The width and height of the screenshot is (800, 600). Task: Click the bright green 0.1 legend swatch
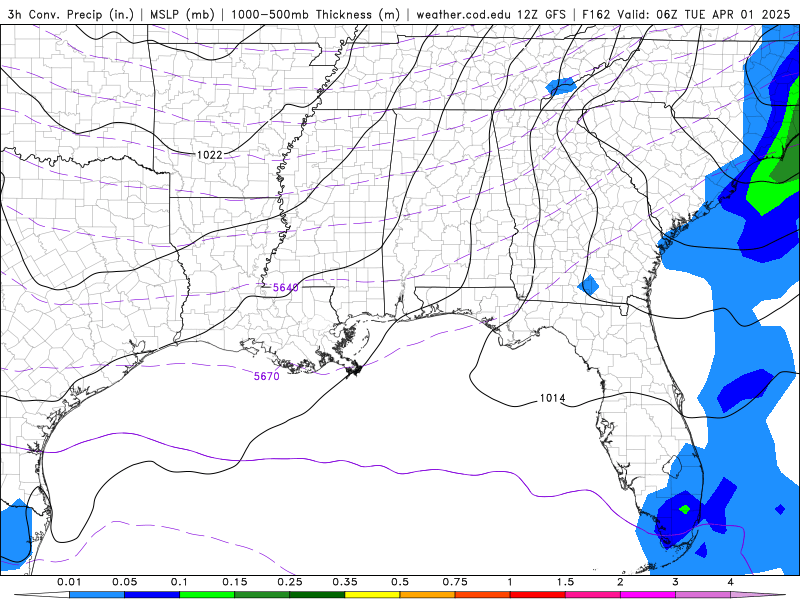tap(207, 595)
